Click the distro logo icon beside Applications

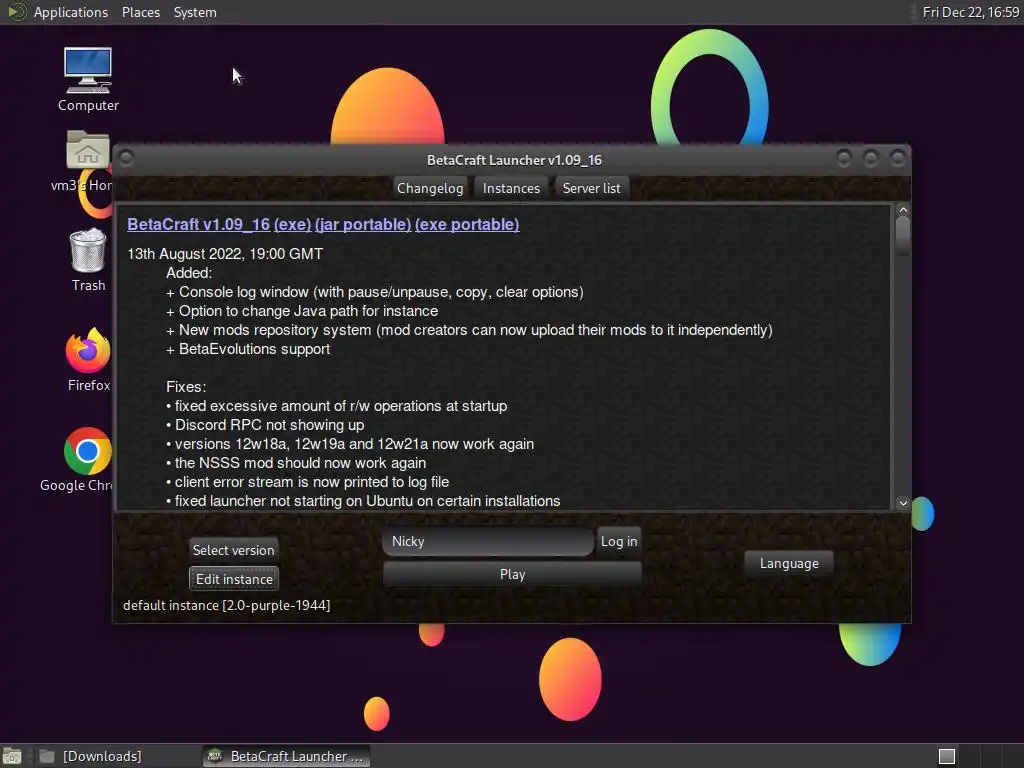click(16, 12)
